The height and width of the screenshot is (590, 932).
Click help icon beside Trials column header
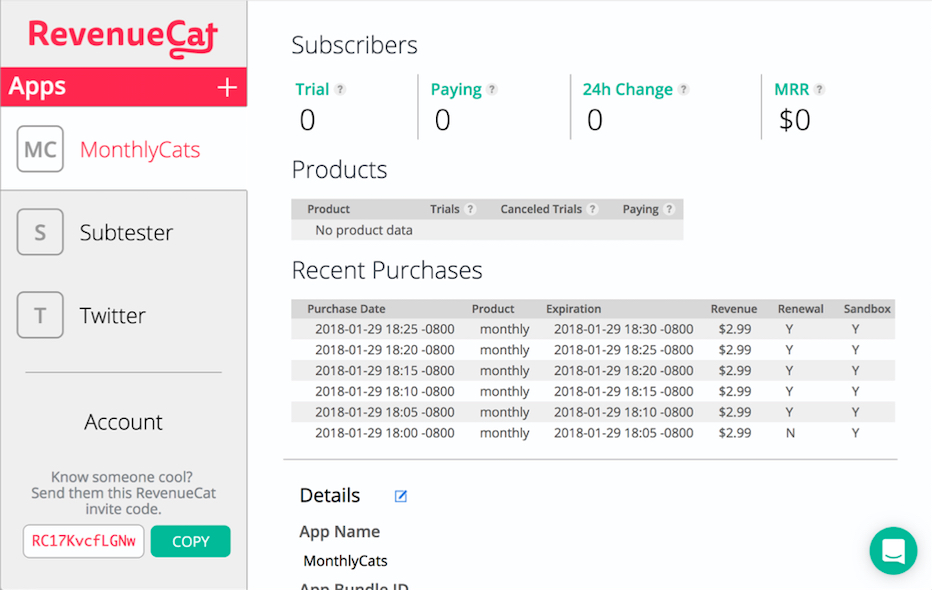470,209
